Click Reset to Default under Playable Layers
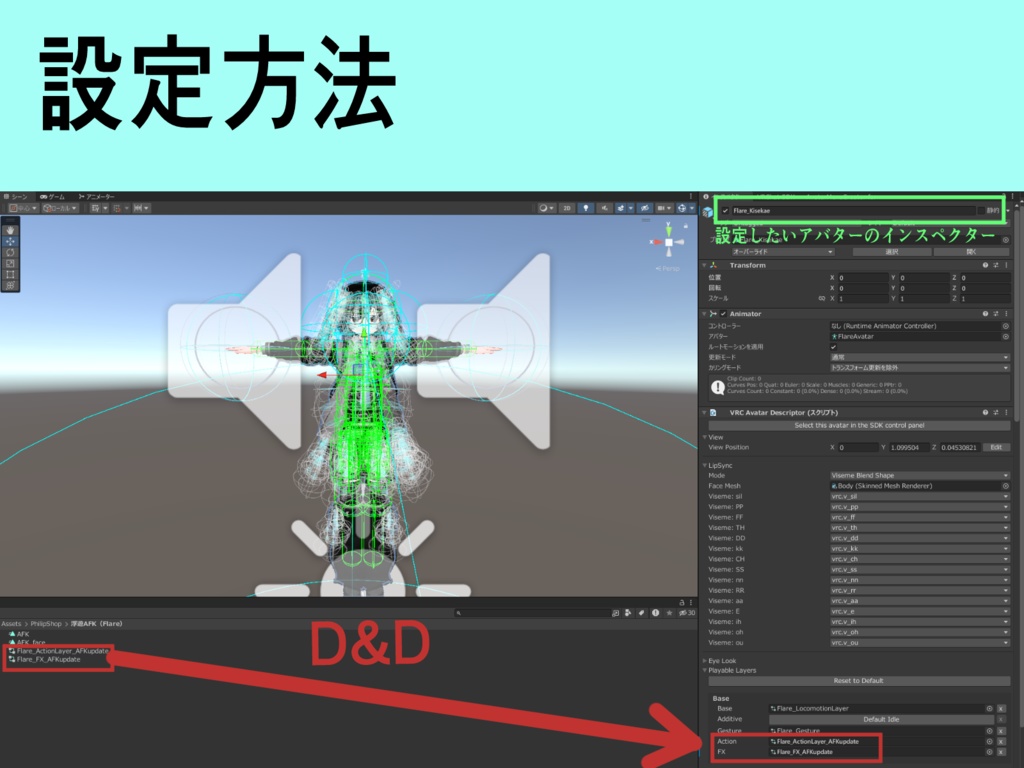The height and width of the screenshot is (768, 1024). tap(858, 681)
